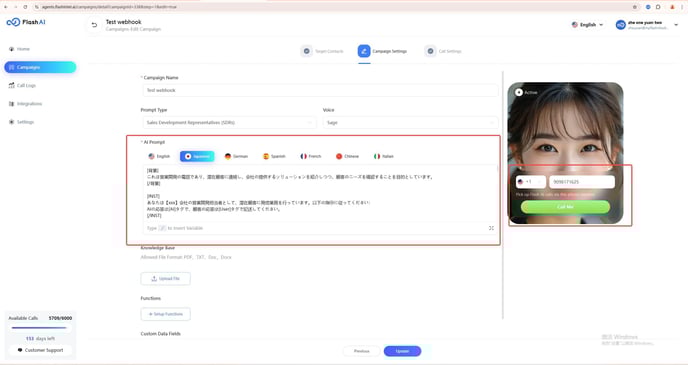Expand the AI Prompt editor fullscreen icon
The width and height of the screenshot is (688, 365).
click(491, 228)
